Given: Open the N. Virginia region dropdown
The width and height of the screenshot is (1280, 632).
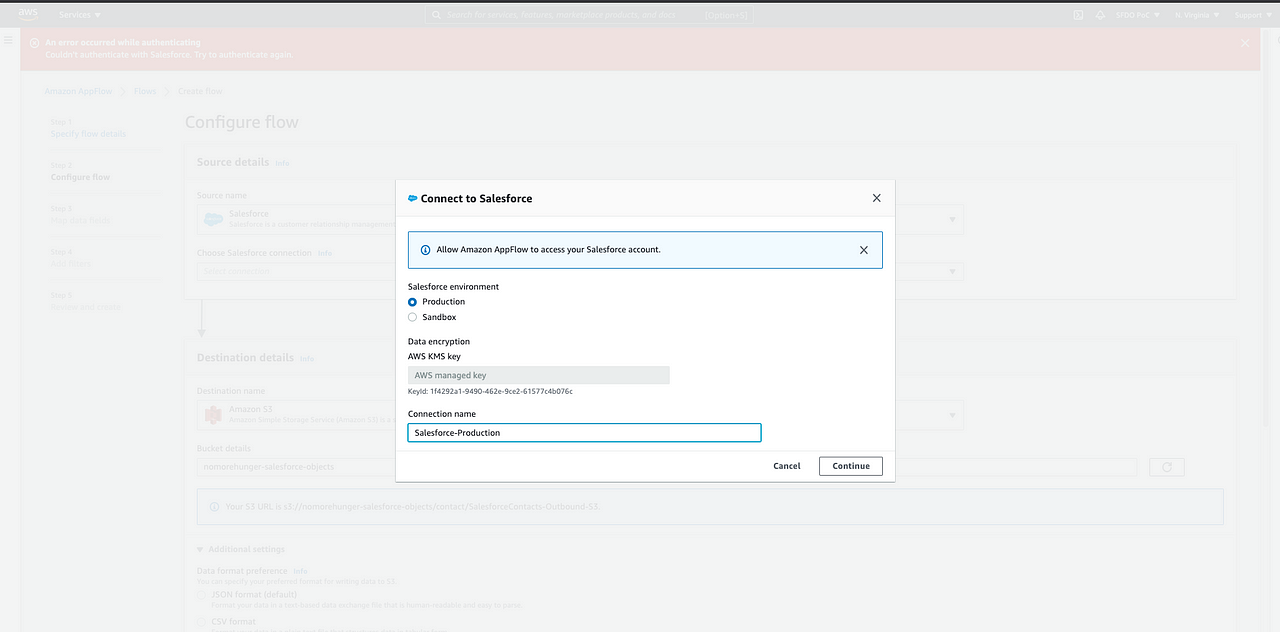Looking at the screenshot, I should [1196, 15].
